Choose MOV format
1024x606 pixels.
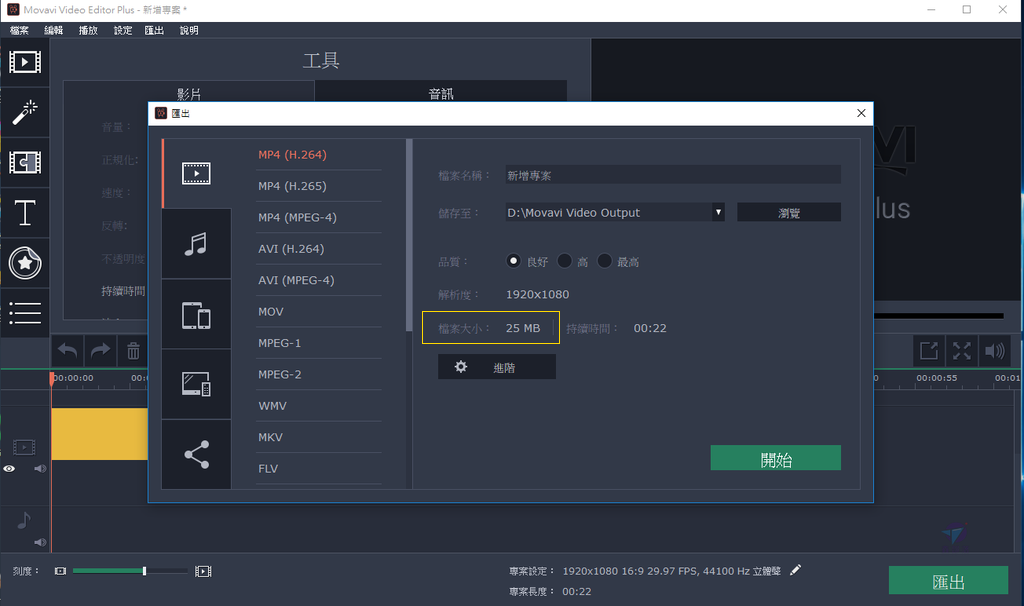click(271, 311)
